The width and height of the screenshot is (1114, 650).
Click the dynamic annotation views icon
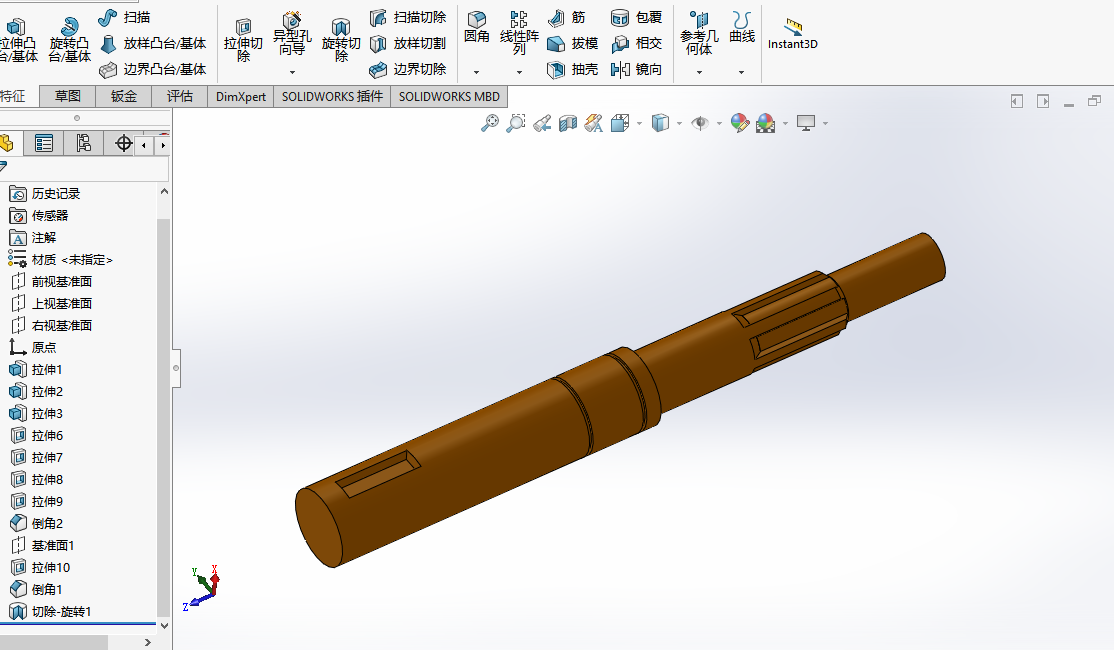(x=593, y=124)
